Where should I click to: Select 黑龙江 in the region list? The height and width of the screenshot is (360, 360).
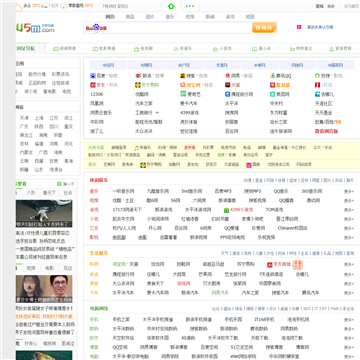tap(26, 135)
